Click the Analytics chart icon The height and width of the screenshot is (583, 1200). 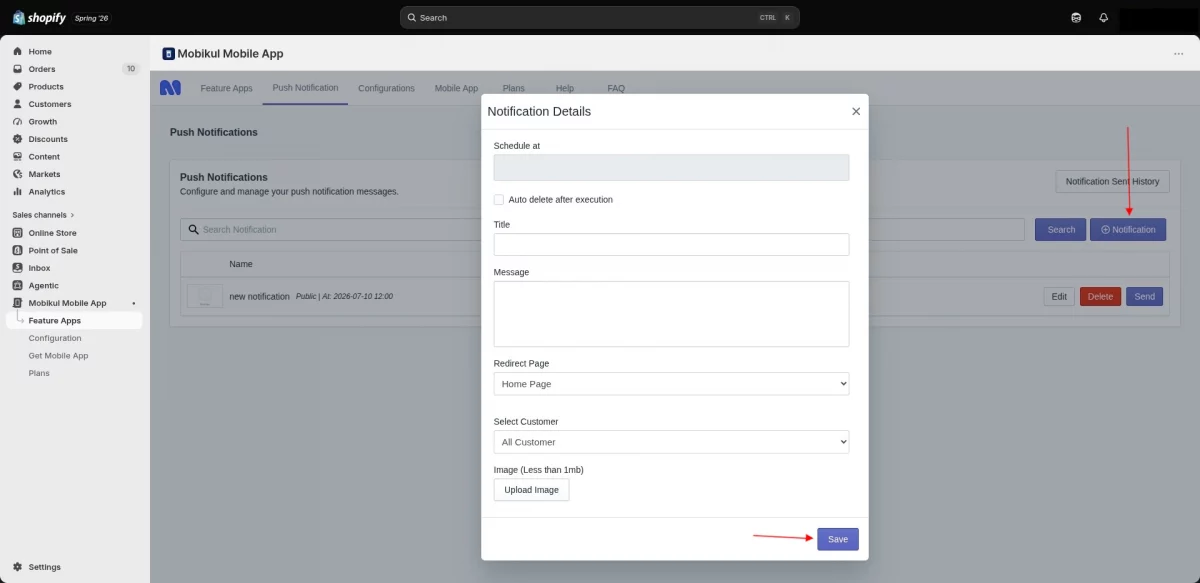[18, 191]
